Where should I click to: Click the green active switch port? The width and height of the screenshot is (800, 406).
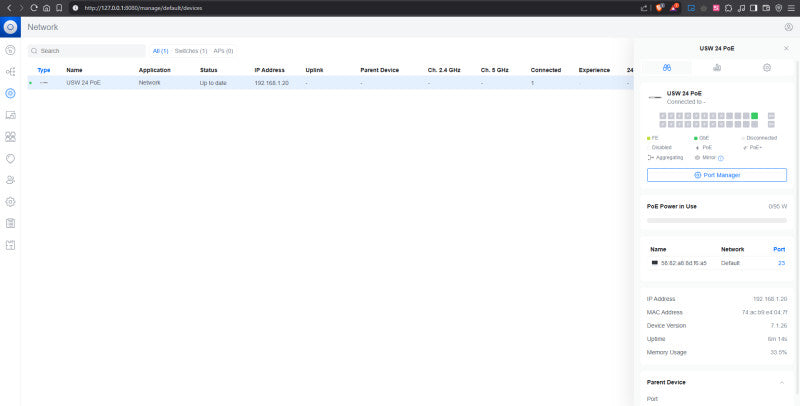click(754, 116)
